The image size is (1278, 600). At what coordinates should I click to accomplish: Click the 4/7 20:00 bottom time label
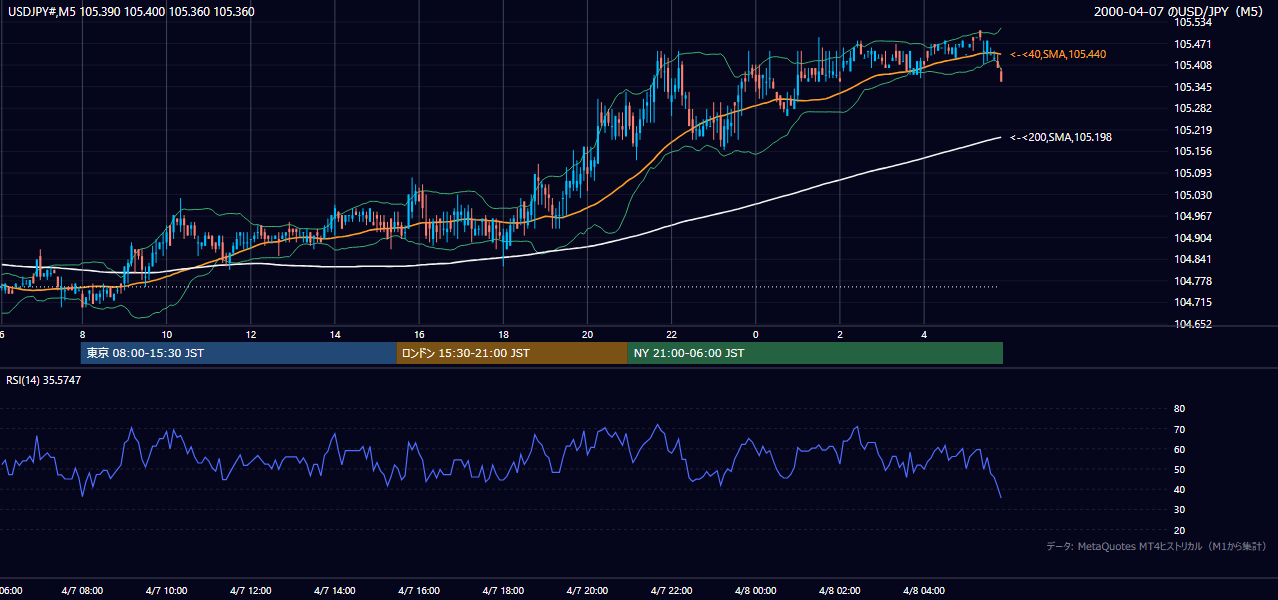587,591
